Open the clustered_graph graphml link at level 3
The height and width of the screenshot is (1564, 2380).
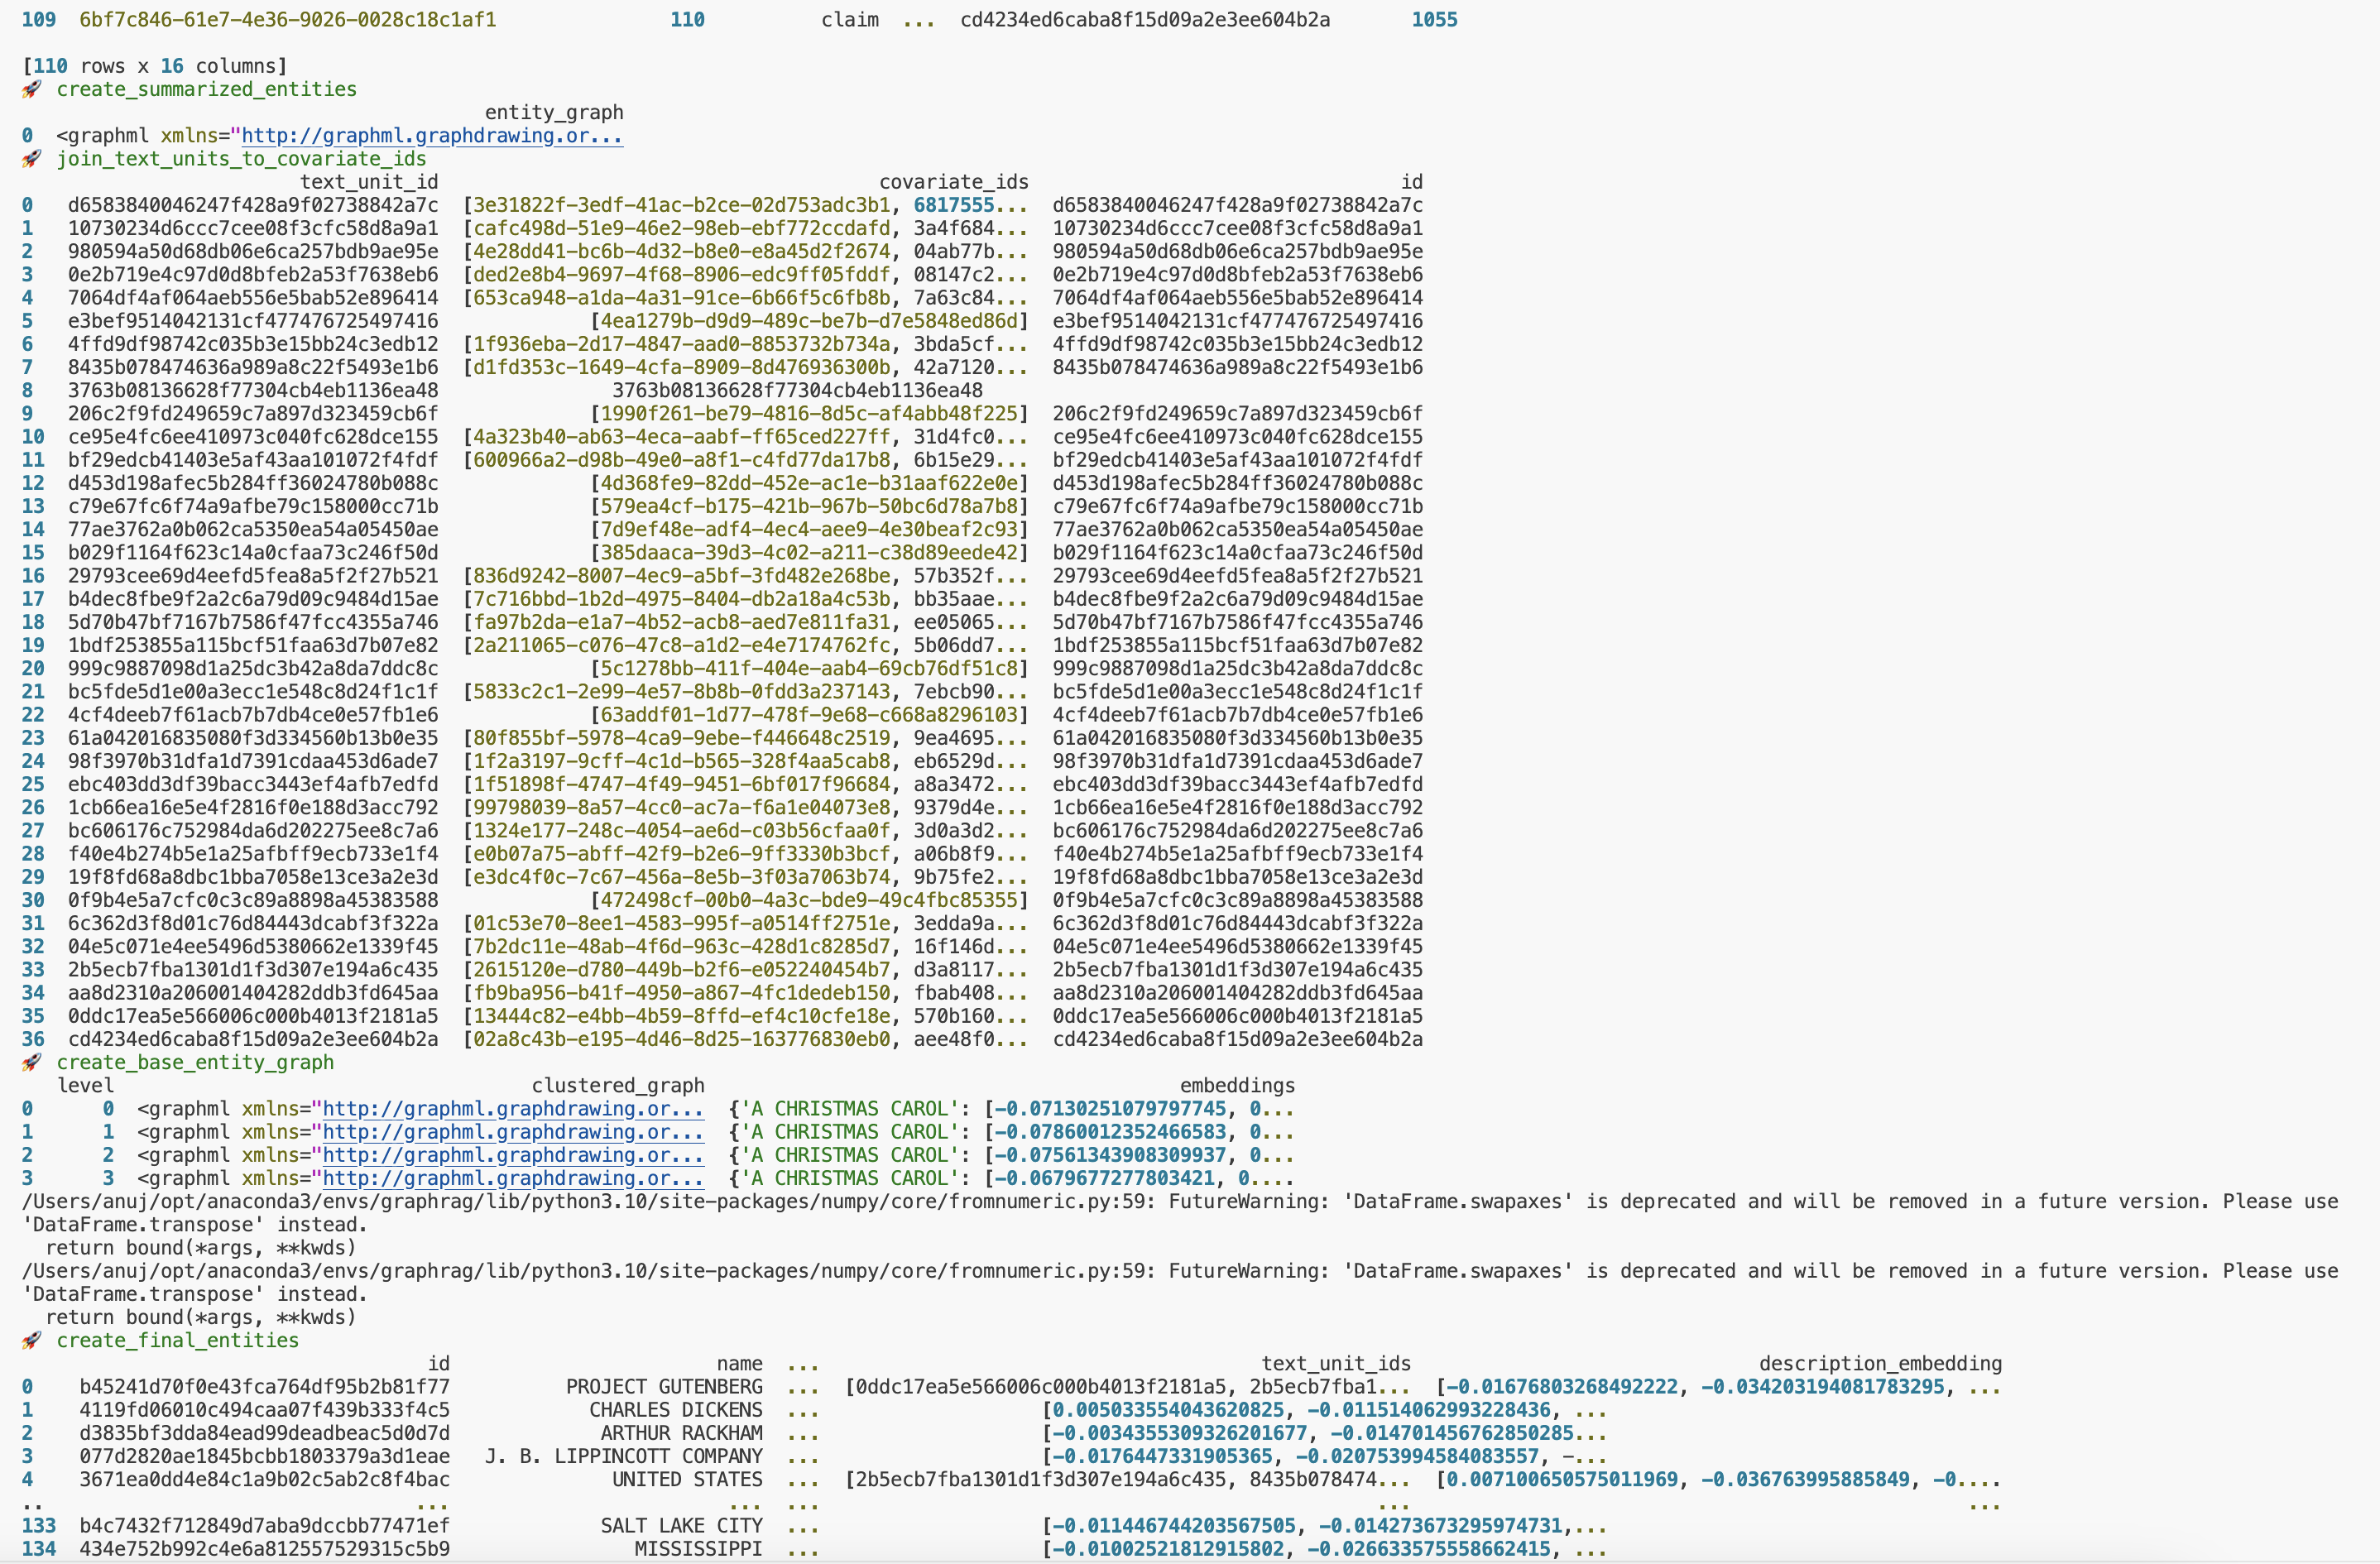(513, 1178)
